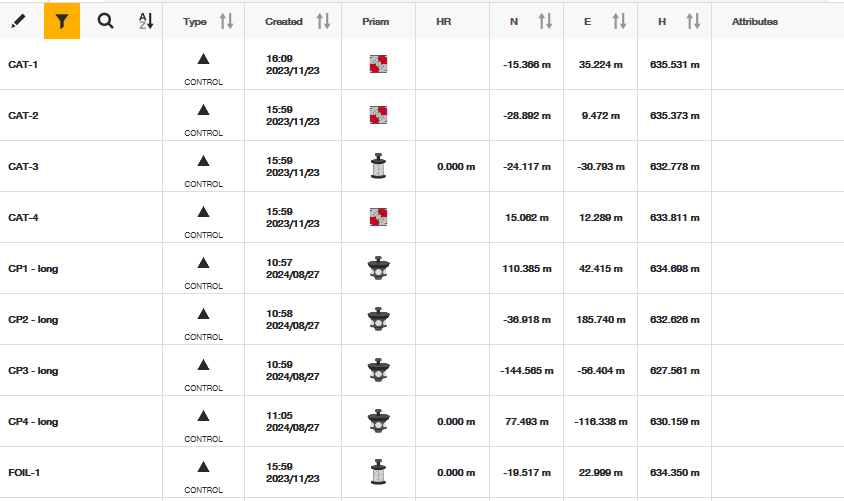Viewport: 844px width, 501px height.
Task: Click the pencil edit icon
Action: coord(20,20)
